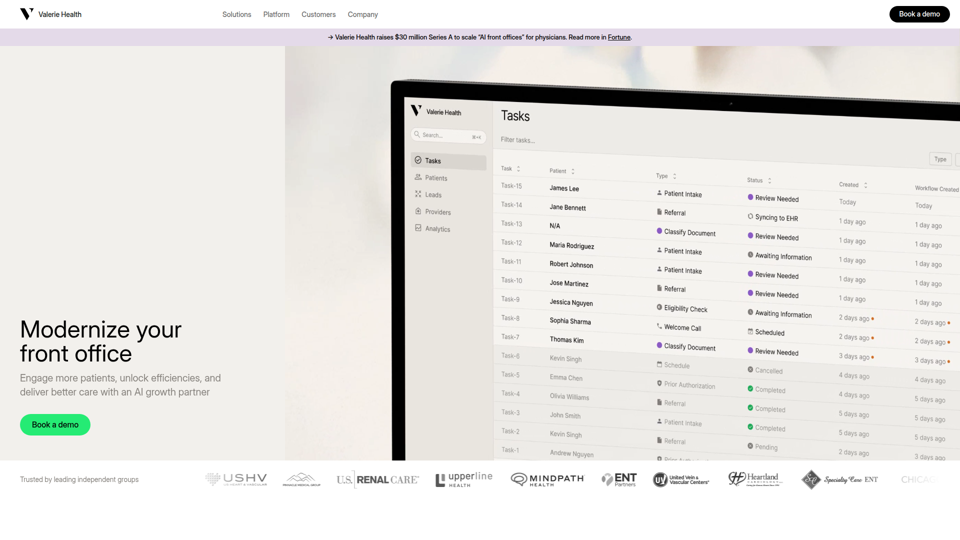The image size is (960, 540).
Task: Click the search magnifier icon in mockup
Action: pos(417,134)
